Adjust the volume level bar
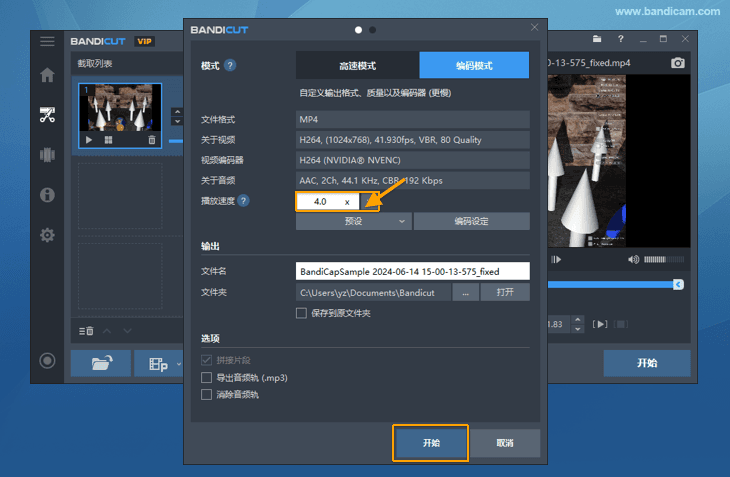 click(664, 259)
